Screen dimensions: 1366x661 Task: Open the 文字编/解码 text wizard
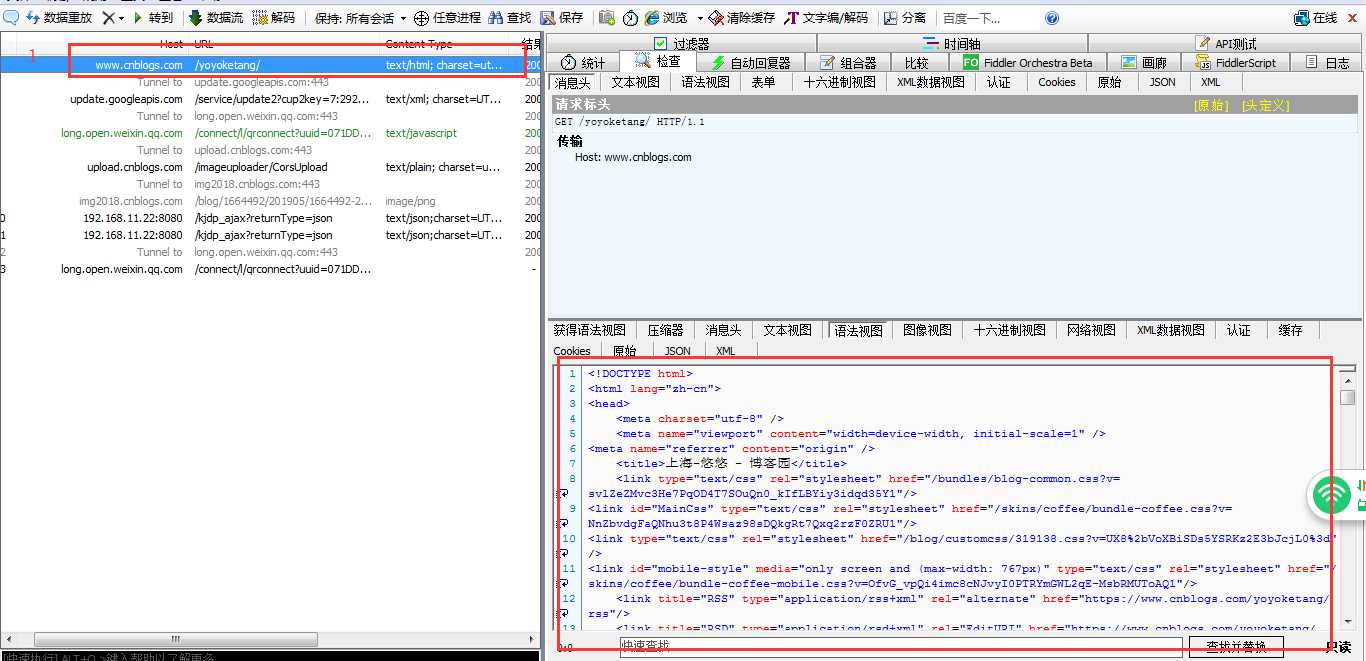pos(792,18)
